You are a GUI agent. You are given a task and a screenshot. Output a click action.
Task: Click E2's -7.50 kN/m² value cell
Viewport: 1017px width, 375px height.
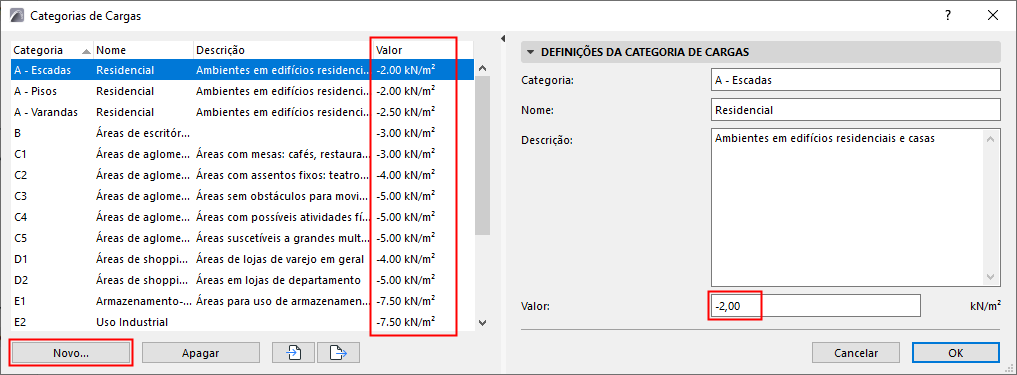click(x=405, y=322)
